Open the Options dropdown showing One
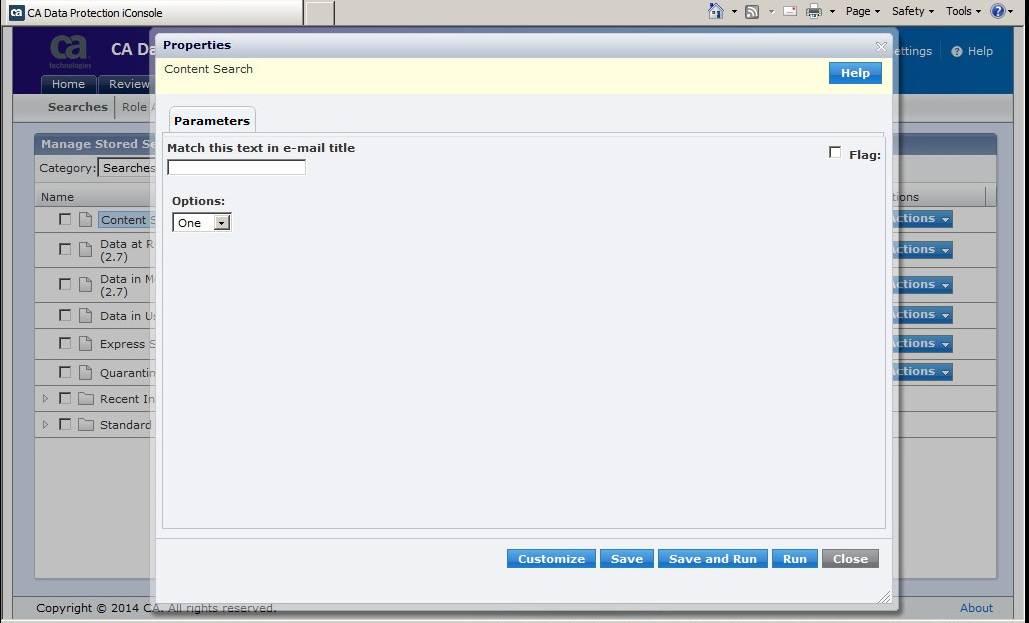The height and width of the screenshot is (623, 1029). point(201,223)
